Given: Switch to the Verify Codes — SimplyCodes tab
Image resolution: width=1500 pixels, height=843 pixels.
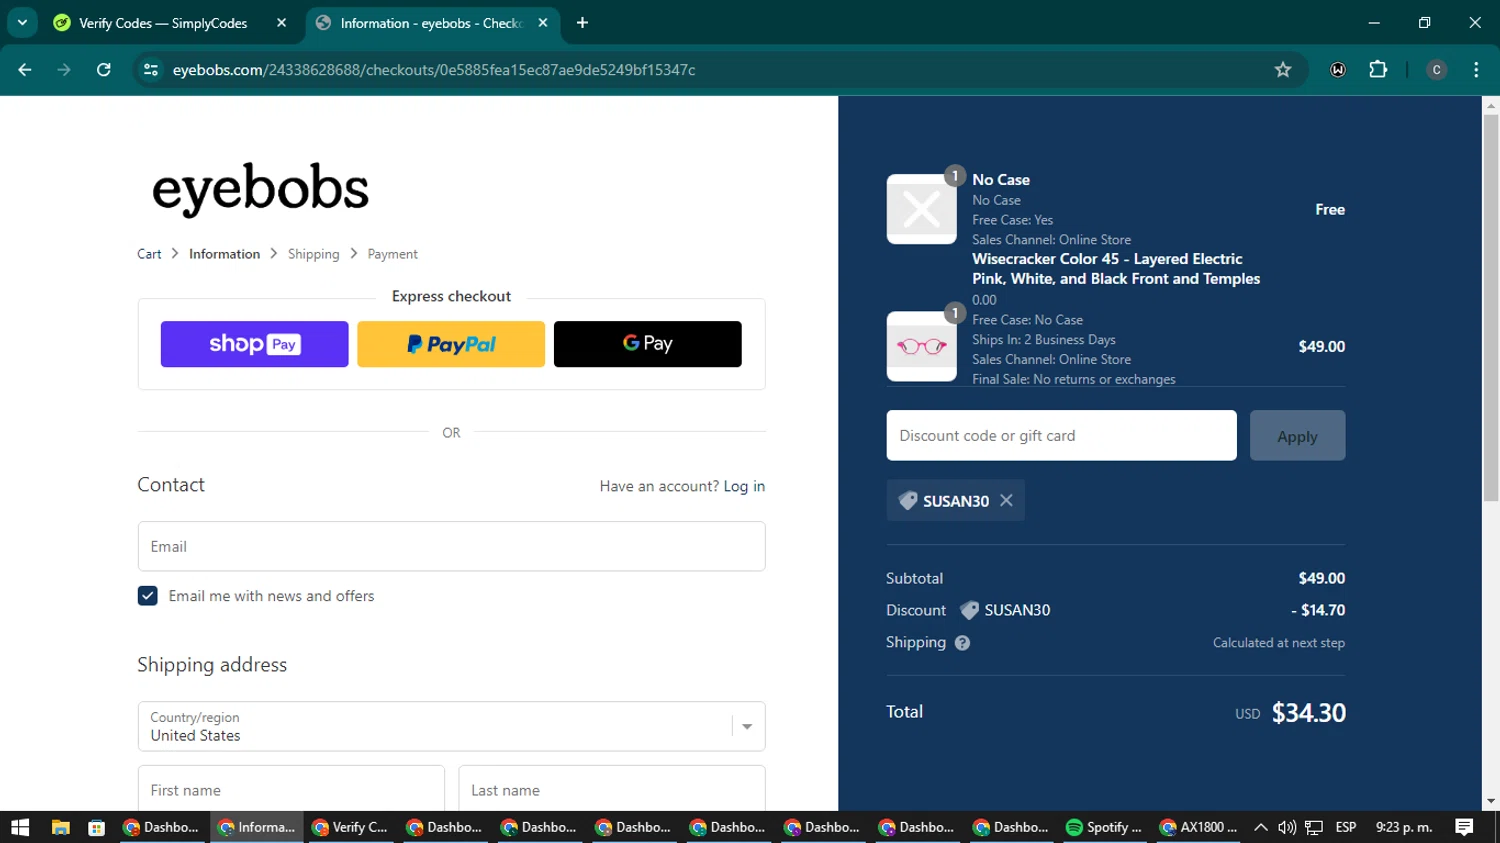Looking at the screenshot, I should pyautogui.click(x=162, y=23).
